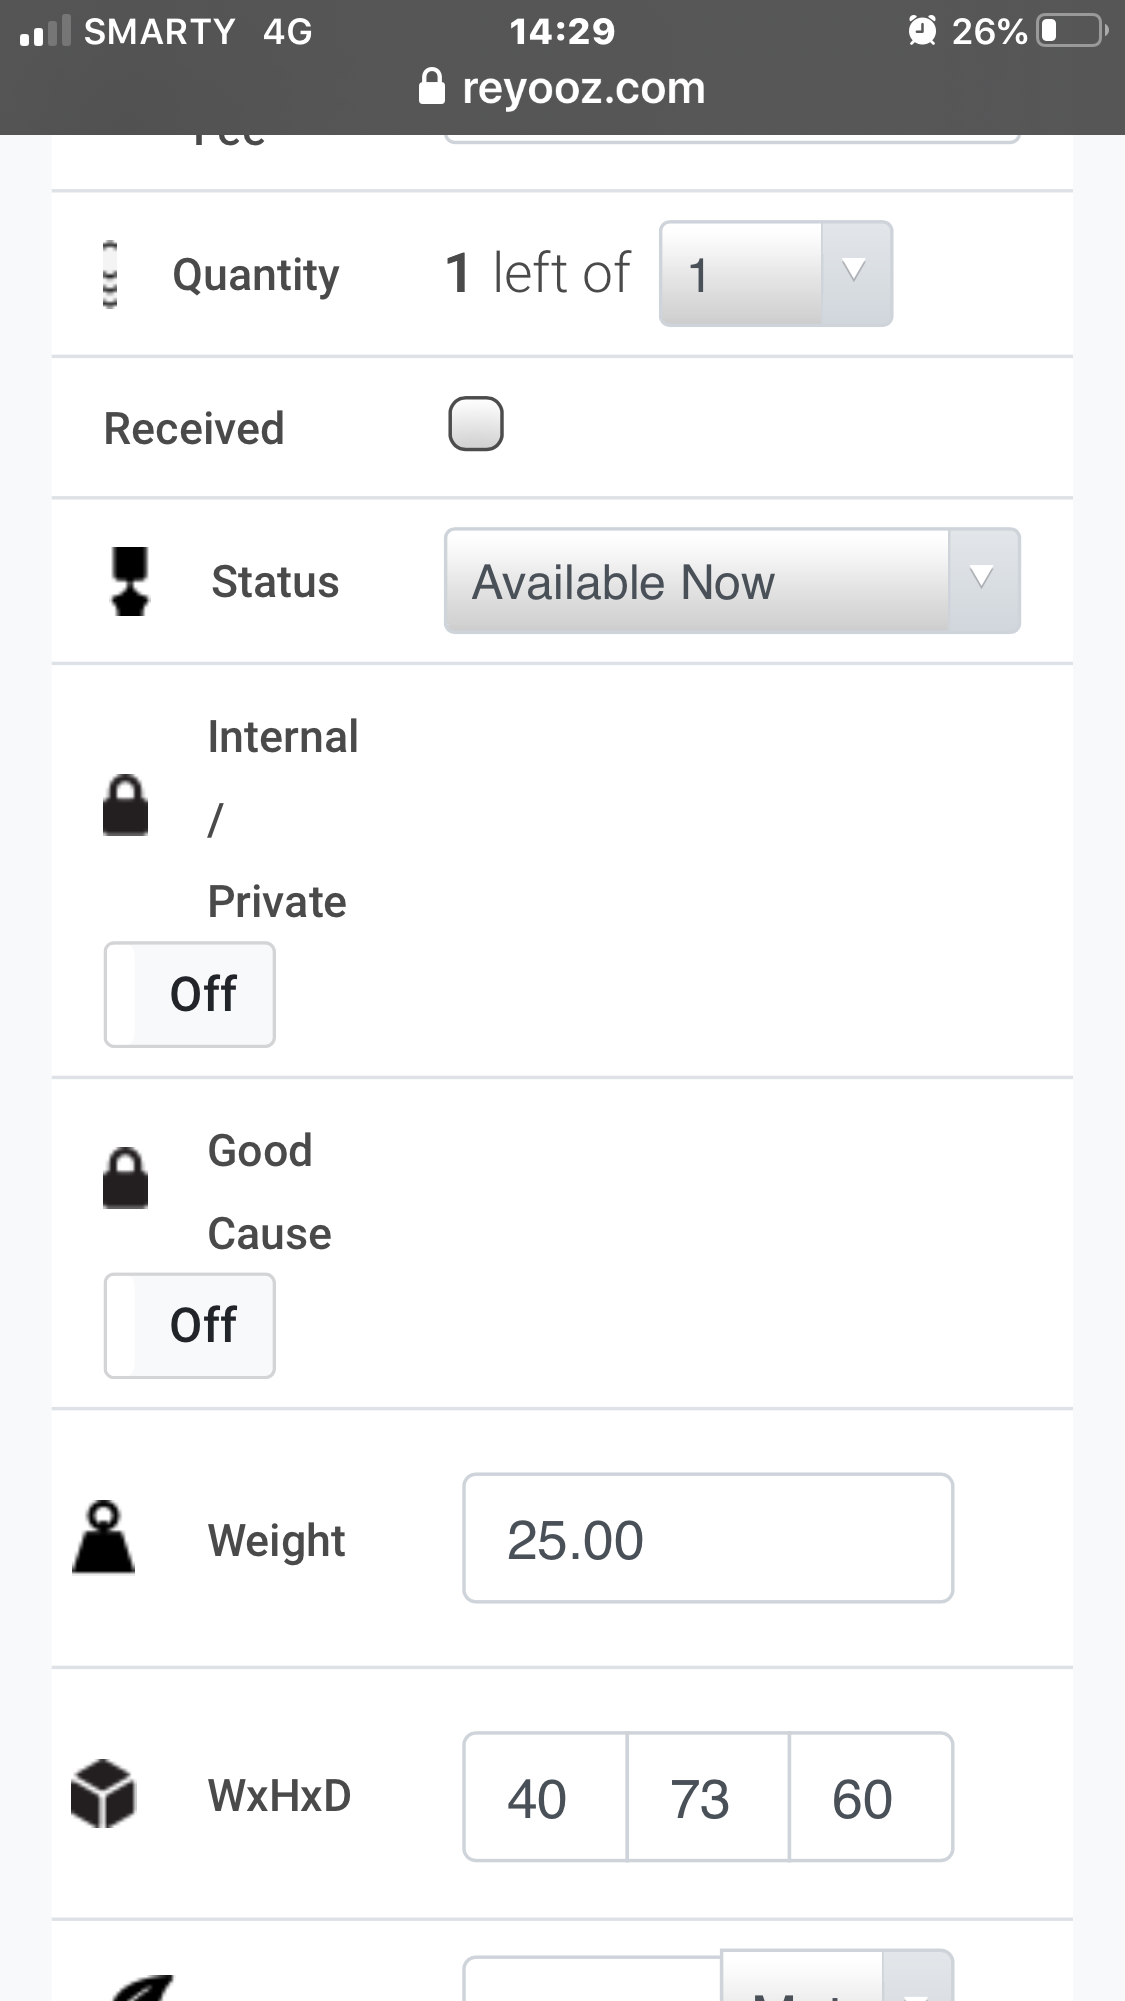Open the Quantity number dropdown
Screen dimensions: 1125x2001
[x=776, y=274]
